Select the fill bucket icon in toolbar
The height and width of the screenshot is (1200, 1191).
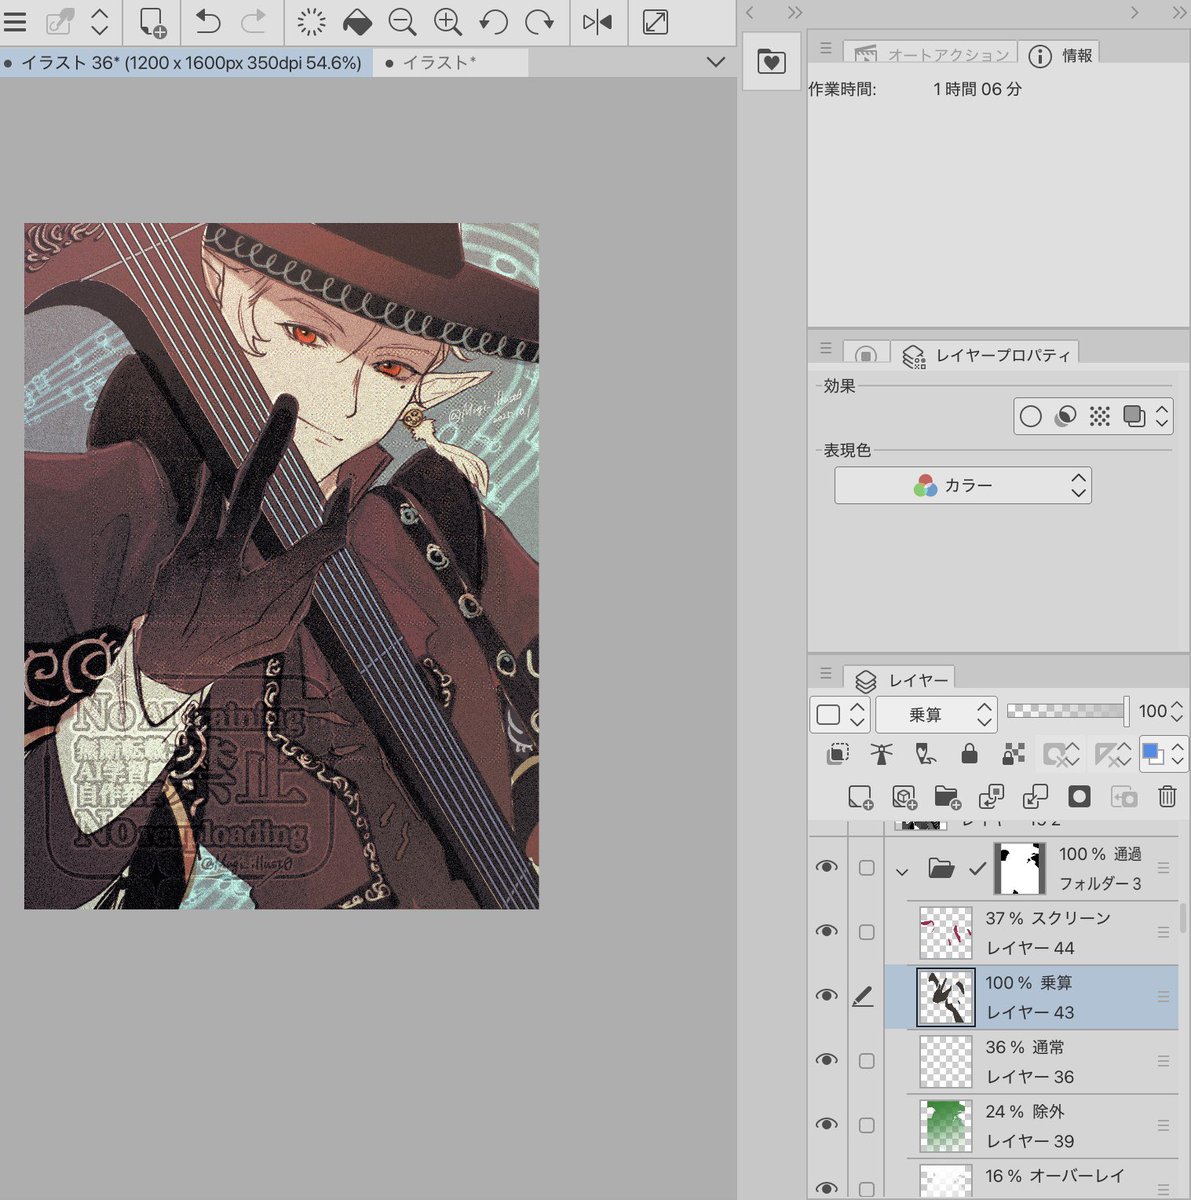pyautogui.click(x=357, y=22)
